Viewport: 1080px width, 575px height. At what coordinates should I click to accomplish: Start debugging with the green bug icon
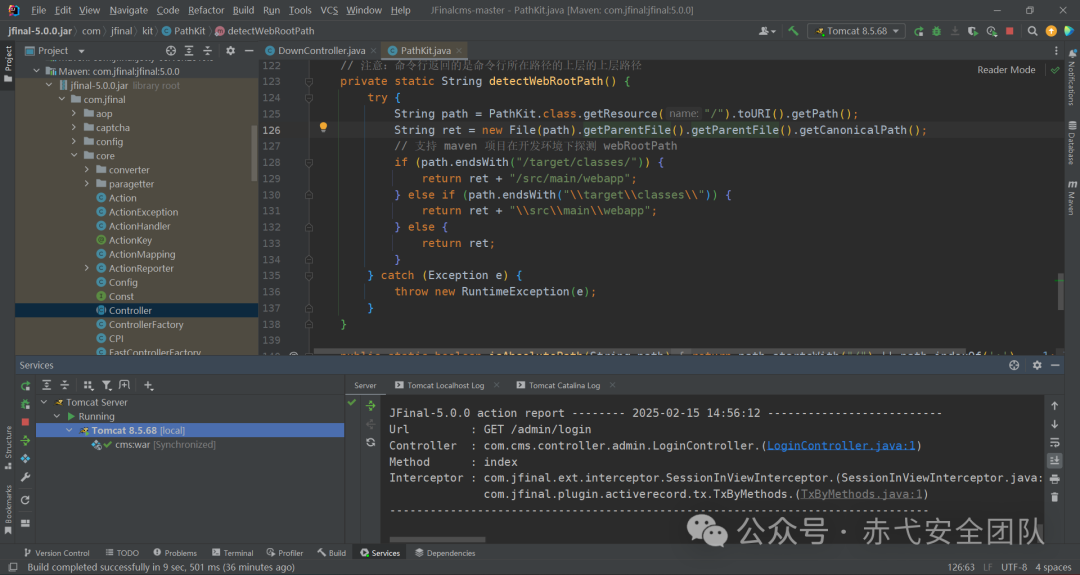pos(936,31)
